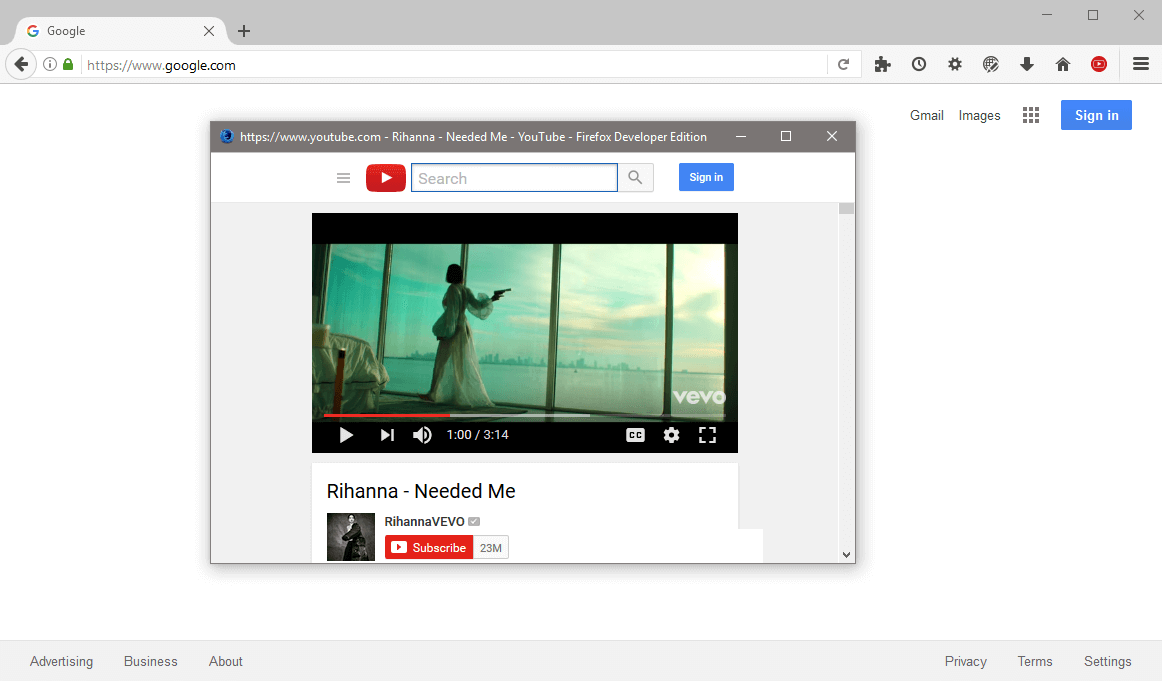
Task: Skip to next video
Action: coord(387,435)
